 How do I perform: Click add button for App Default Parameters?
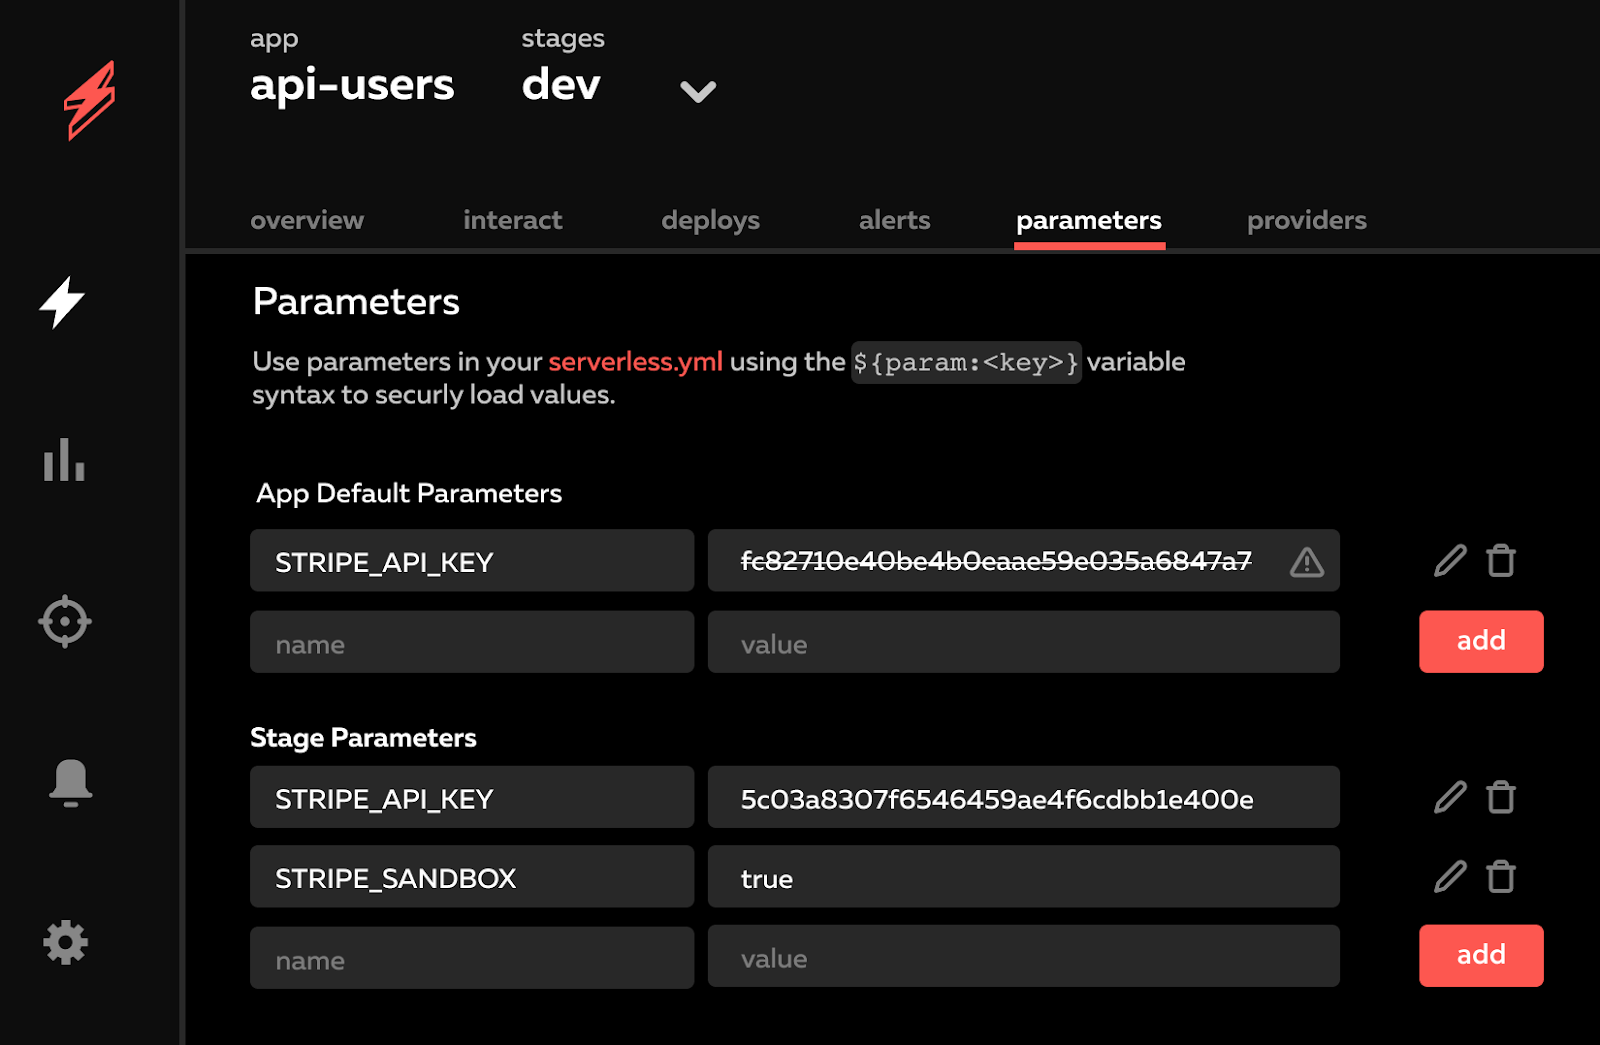point(1480,641)
